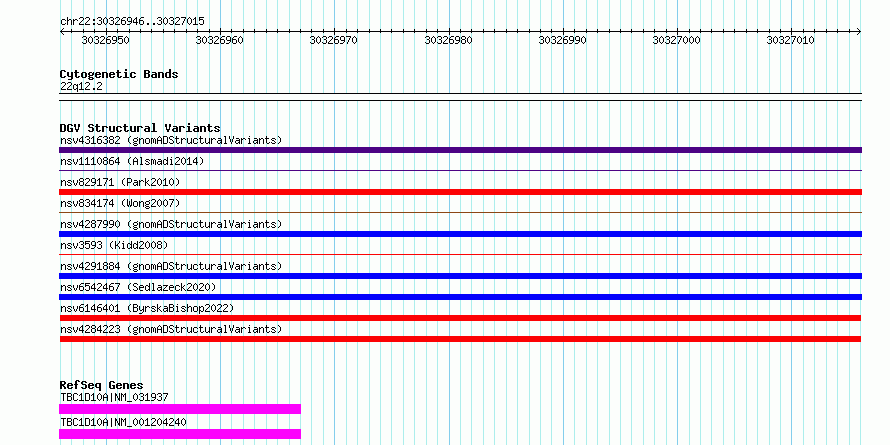Click the magenta NM_001204240 gene bar
Screen dimensions: 890x445
(x=180, y=434)
